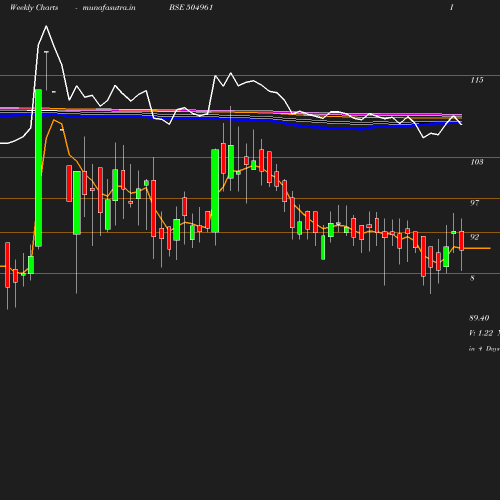This screenshot has width=500, height=500.
Task: Click the 'in 4 Days' text
Action: 484,349
